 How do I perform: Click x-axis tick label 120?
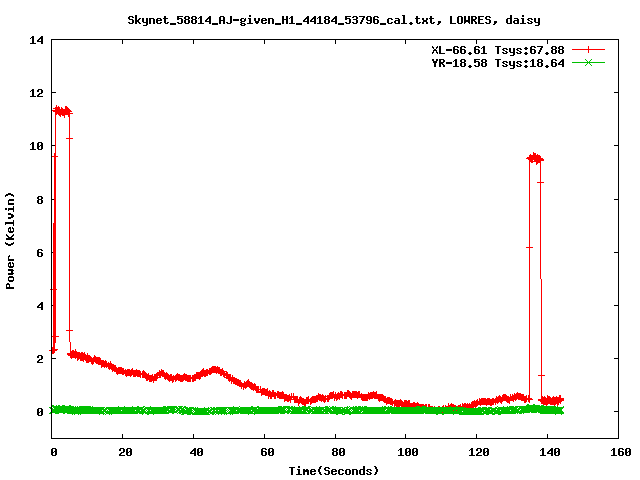click(x=479, y=452)
